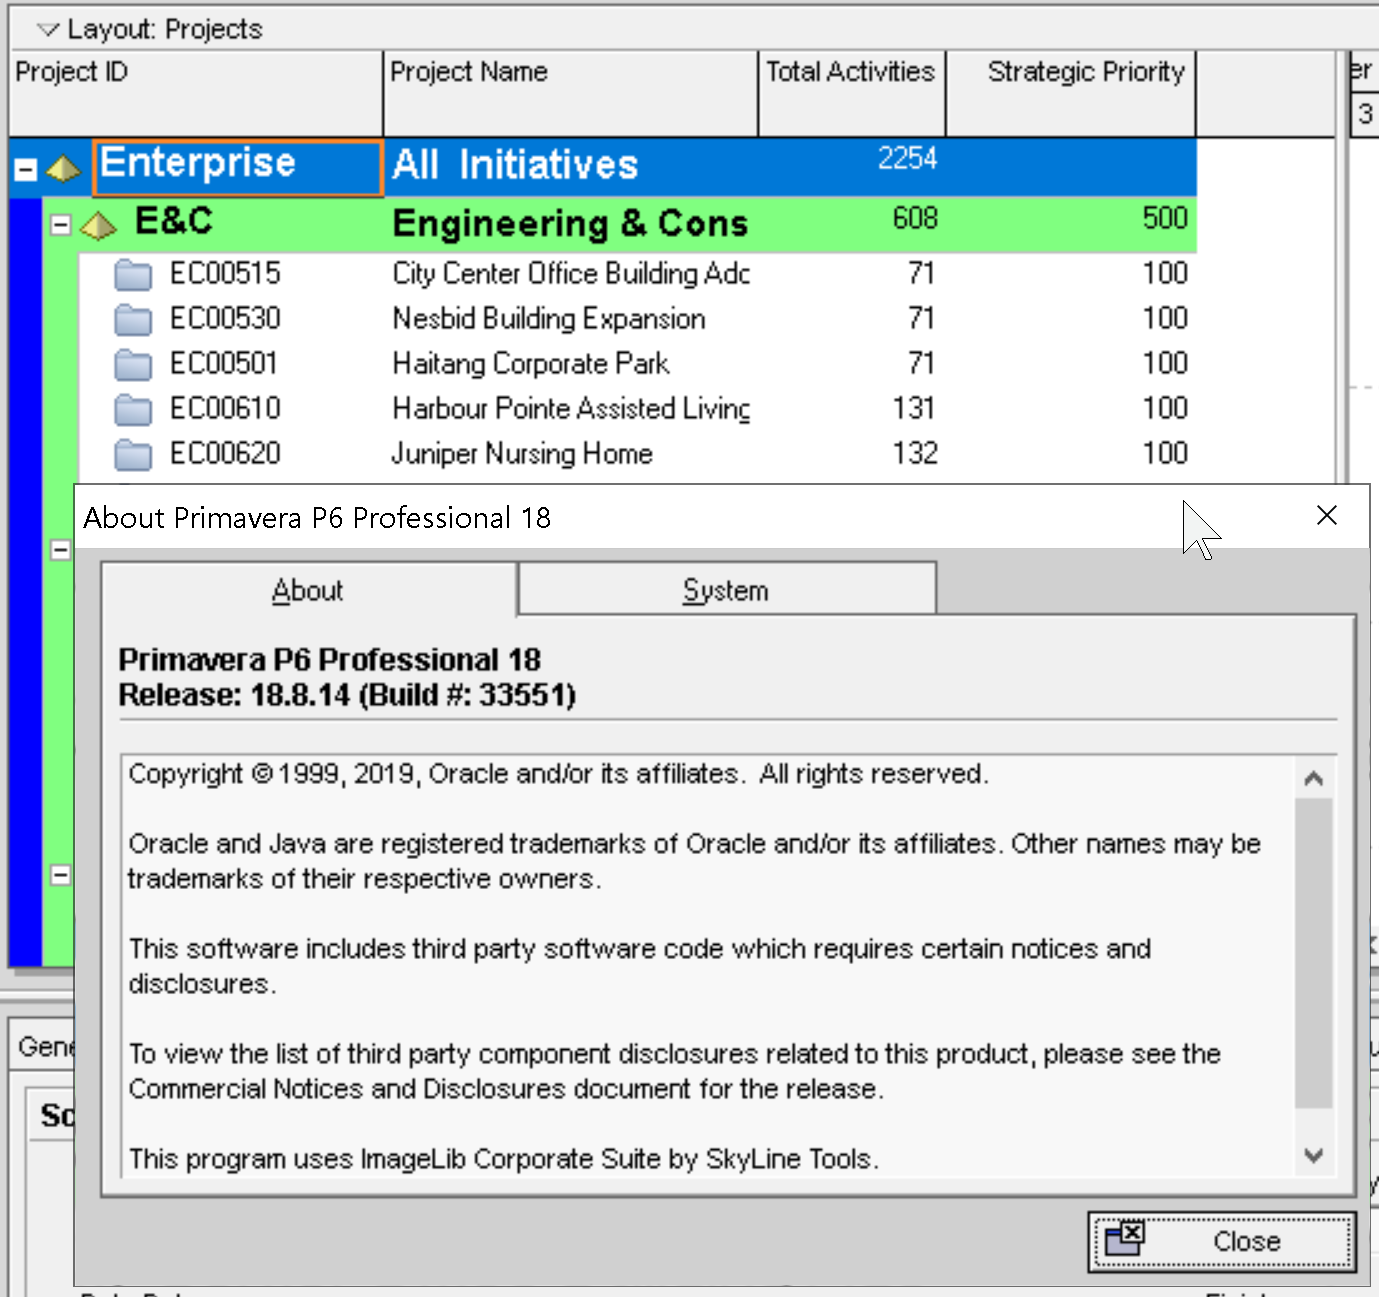Click the ImageLib Corporate Suite line
The height and width of the screenshot is (1297, 1379).
(x=504, y=1159)
